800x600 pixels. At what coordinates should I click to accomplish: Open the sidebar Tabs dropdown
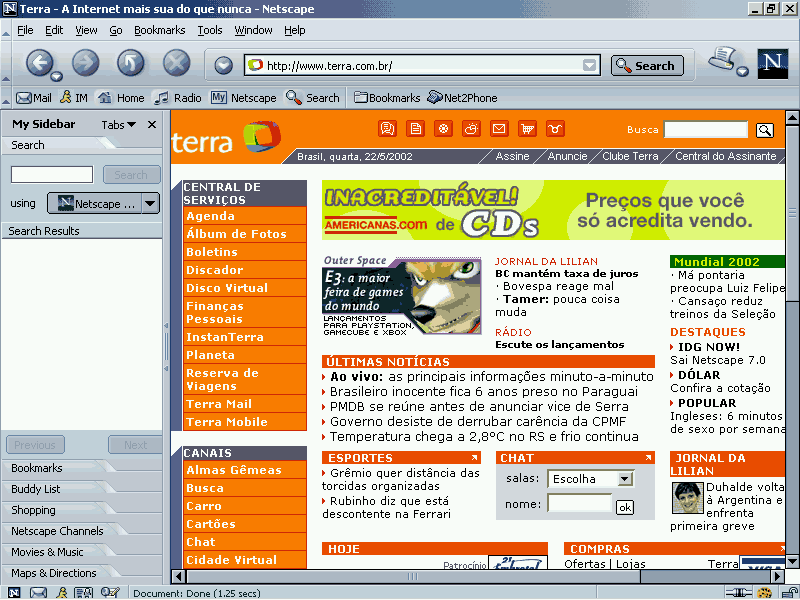(118, 125)
